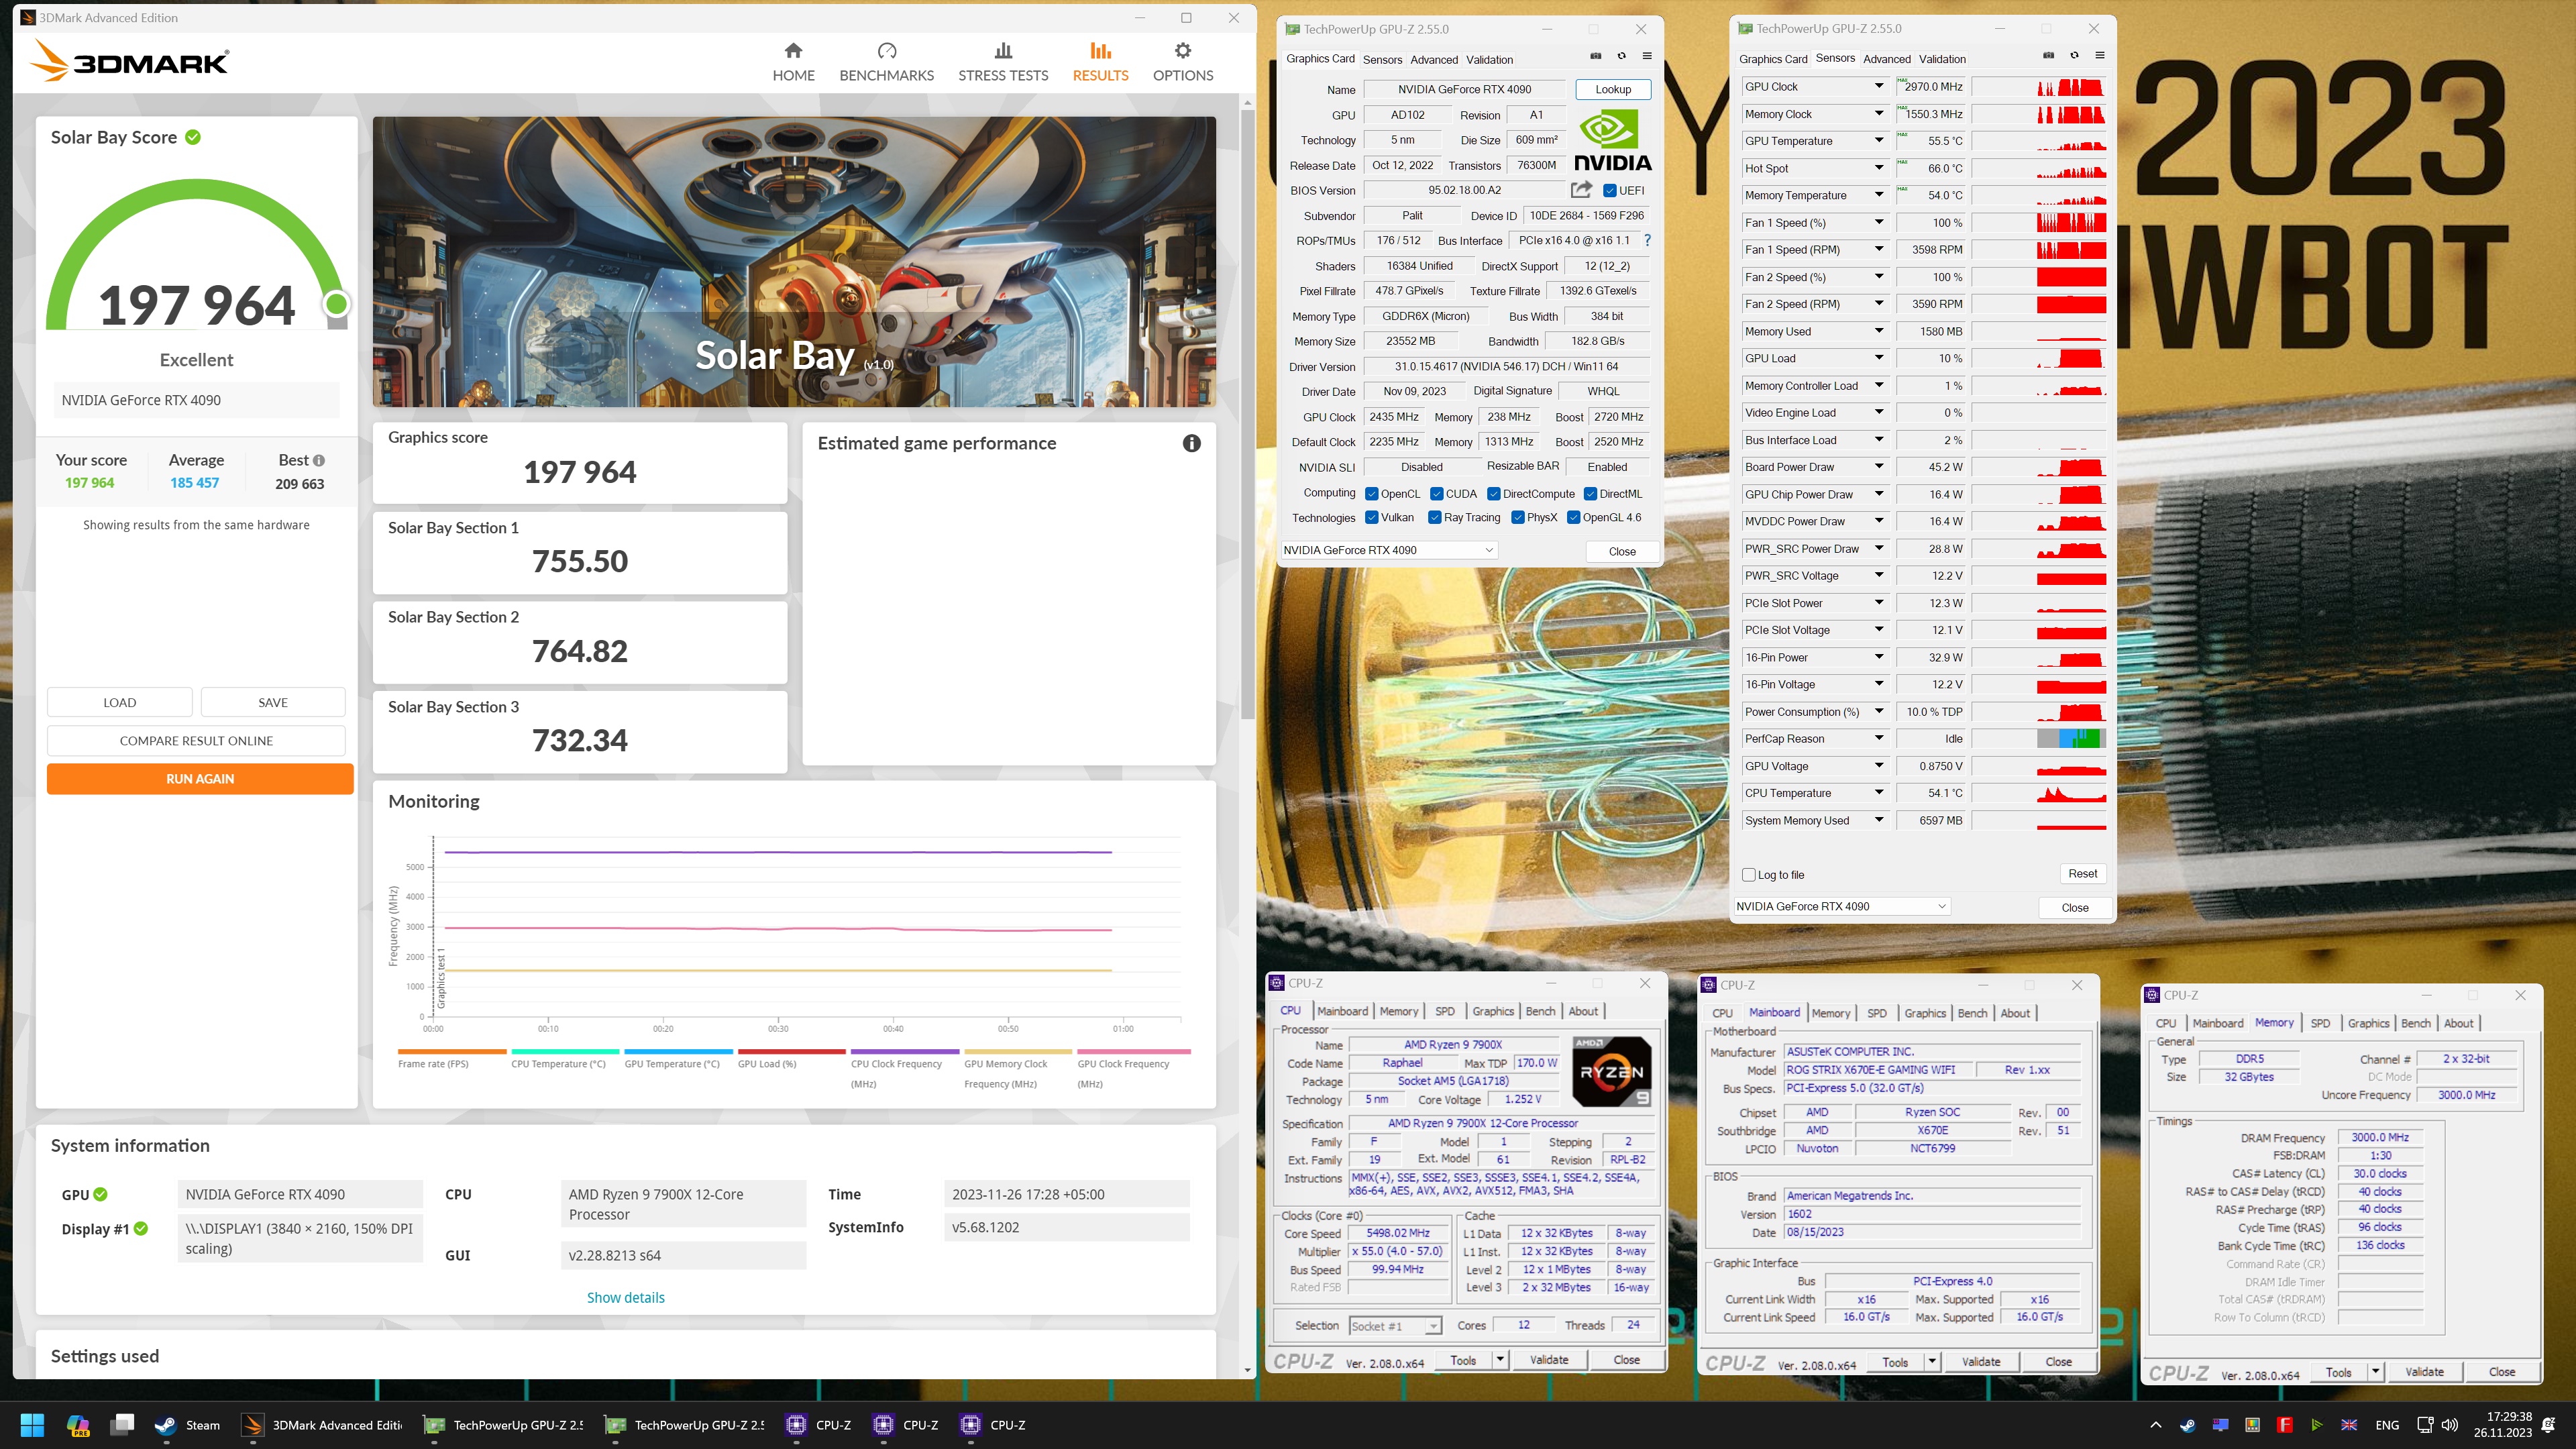Screen dimensions: 2576x1449
Task: Click refresh icon in the GPU-Z Sensors window
Action: [x=2074, y=55]
